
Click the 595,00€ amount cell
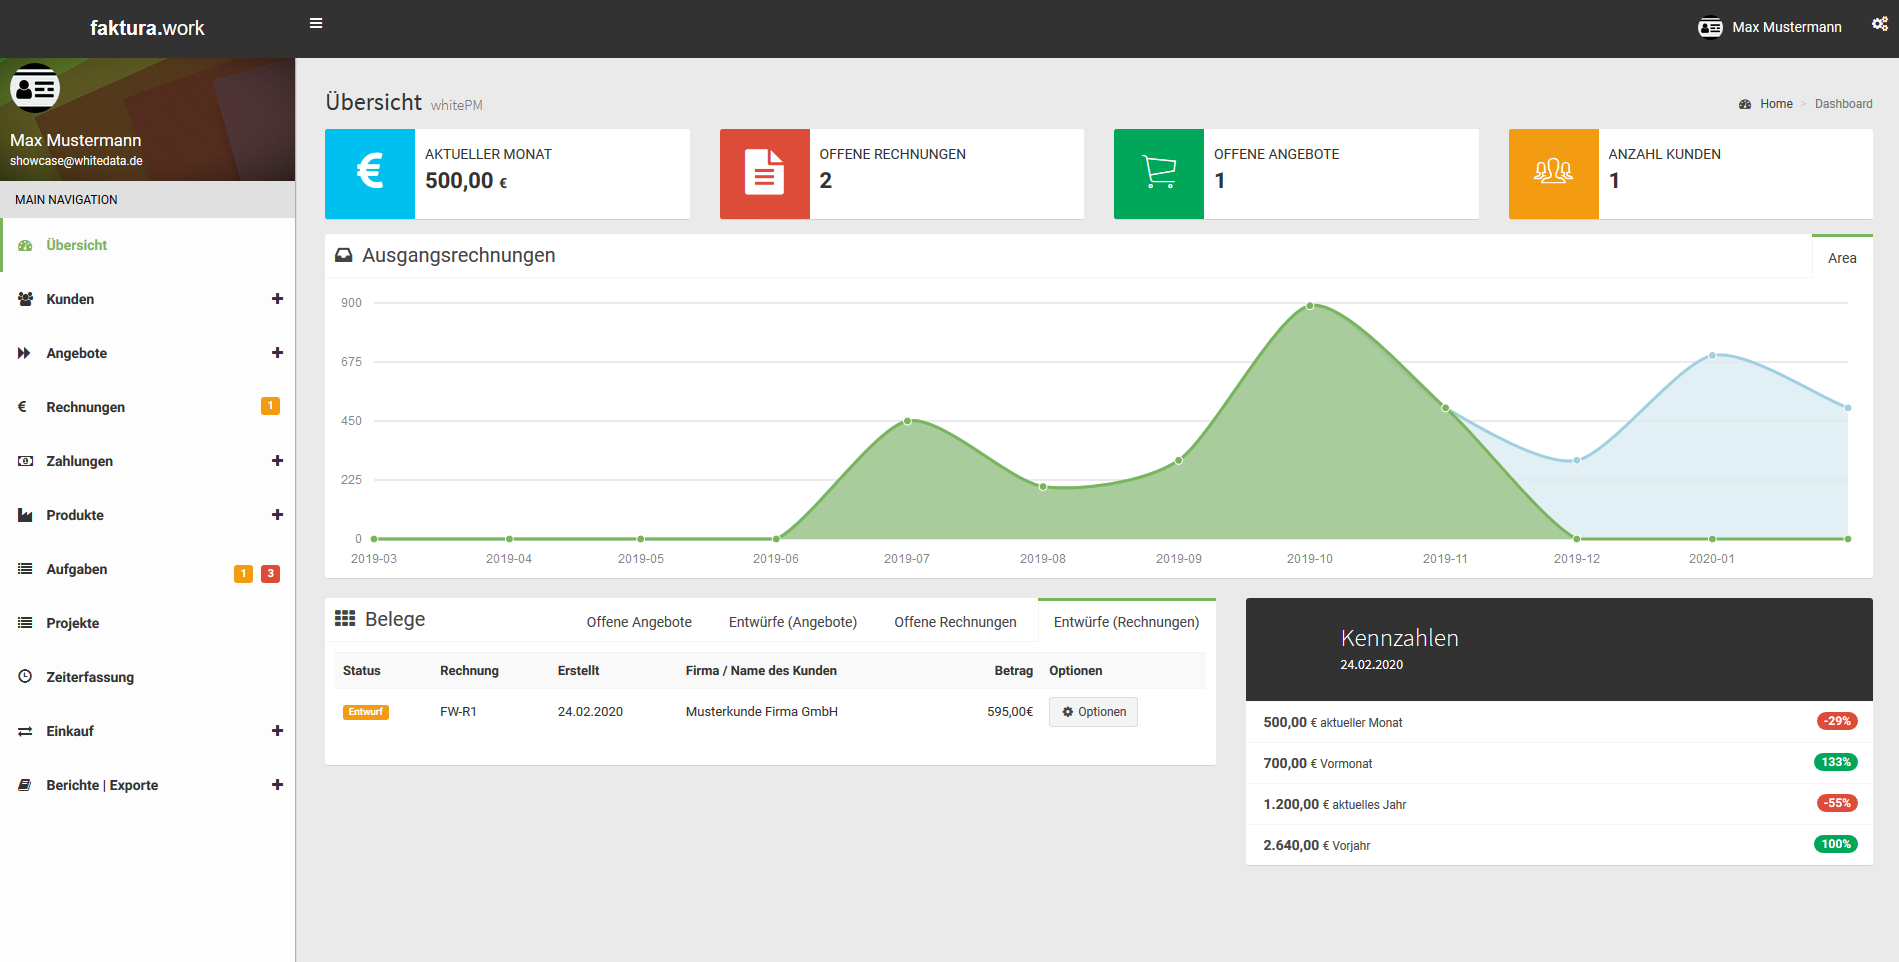point(1010,712)
